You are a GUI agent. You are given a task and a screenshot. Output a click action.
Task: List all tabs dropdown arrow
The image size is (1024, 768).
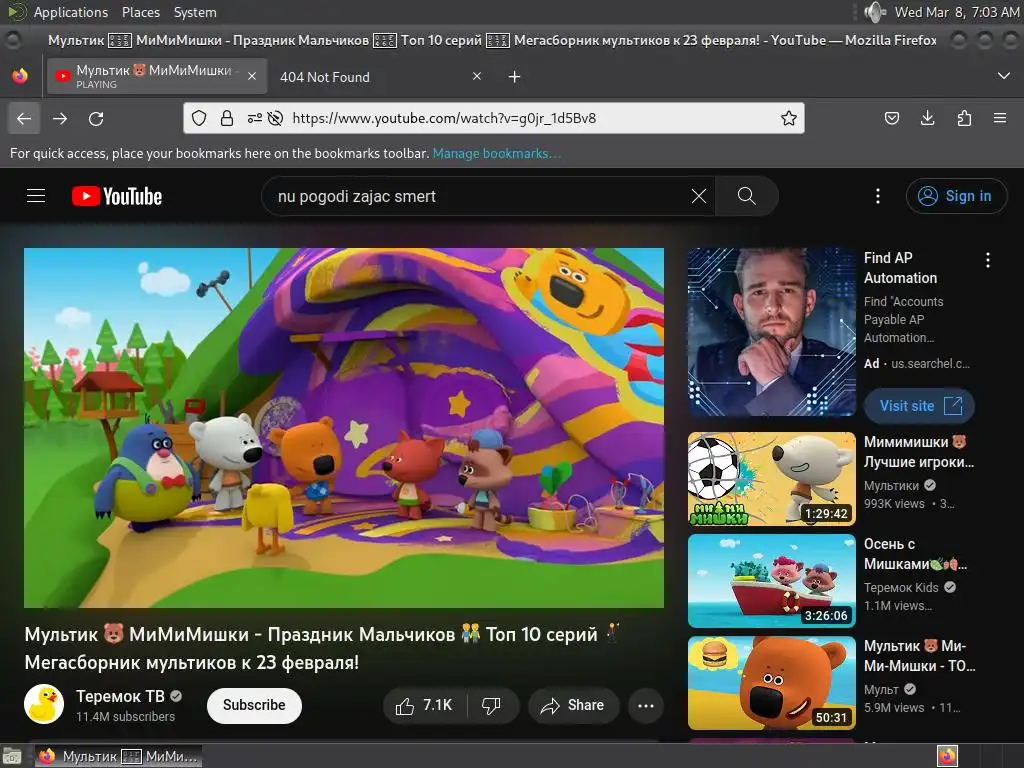[x=1004, y=76]
